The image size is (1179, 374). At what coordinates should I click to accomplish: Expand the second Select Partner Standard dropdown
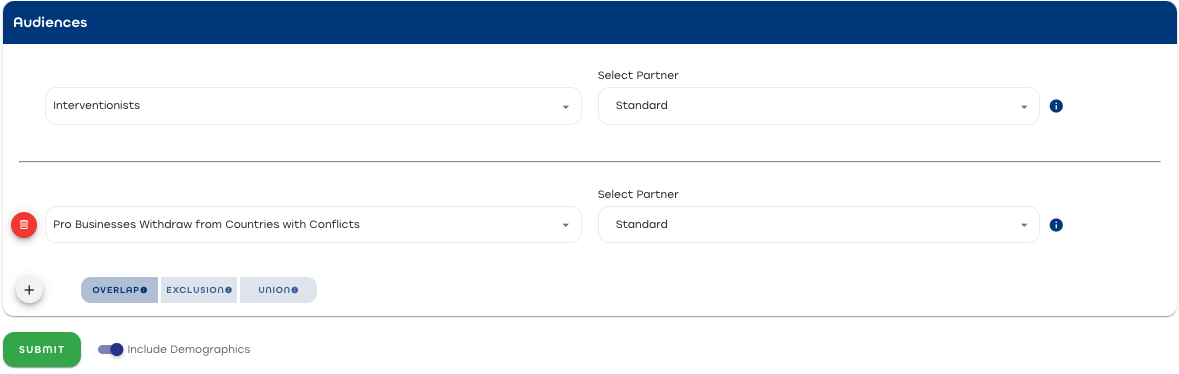pyautogui.click(x=819, y=224)
